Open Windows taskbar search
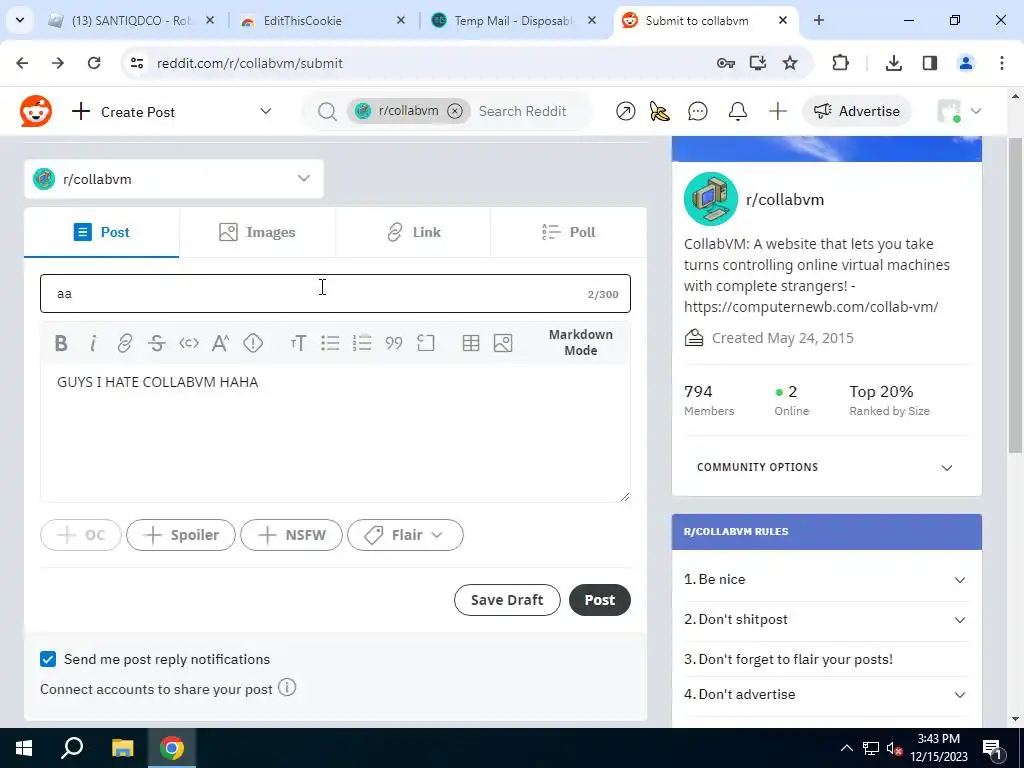 point(72,748)
